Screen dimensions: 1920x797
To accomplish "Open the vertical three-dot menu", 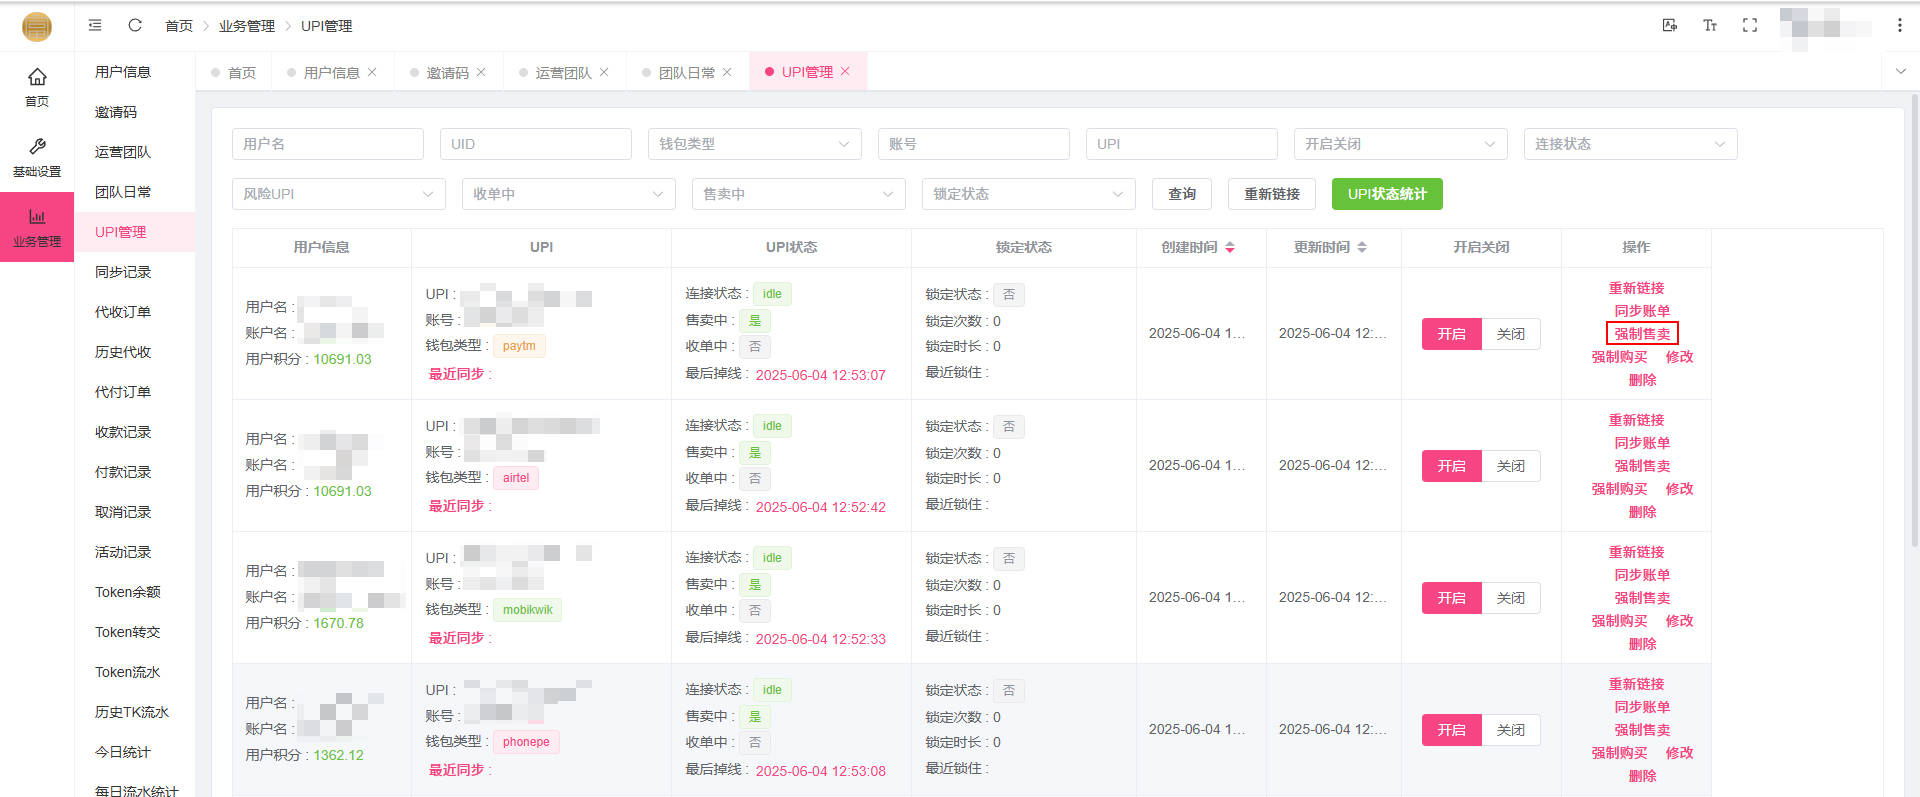I will pyautogui.click(x=1899, y=25).
